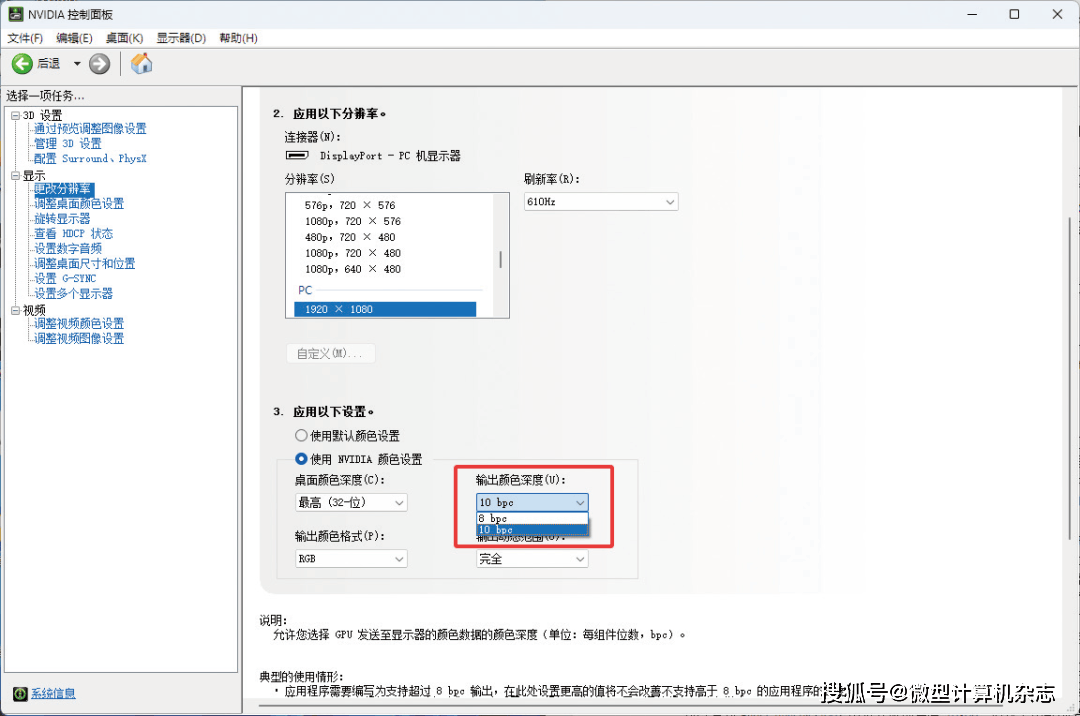Image resolution: width=1080 pixels, height=716 pixels.
Task: Open the 显示器 menu
Action: pyautogui.click(x=180, y=37)
